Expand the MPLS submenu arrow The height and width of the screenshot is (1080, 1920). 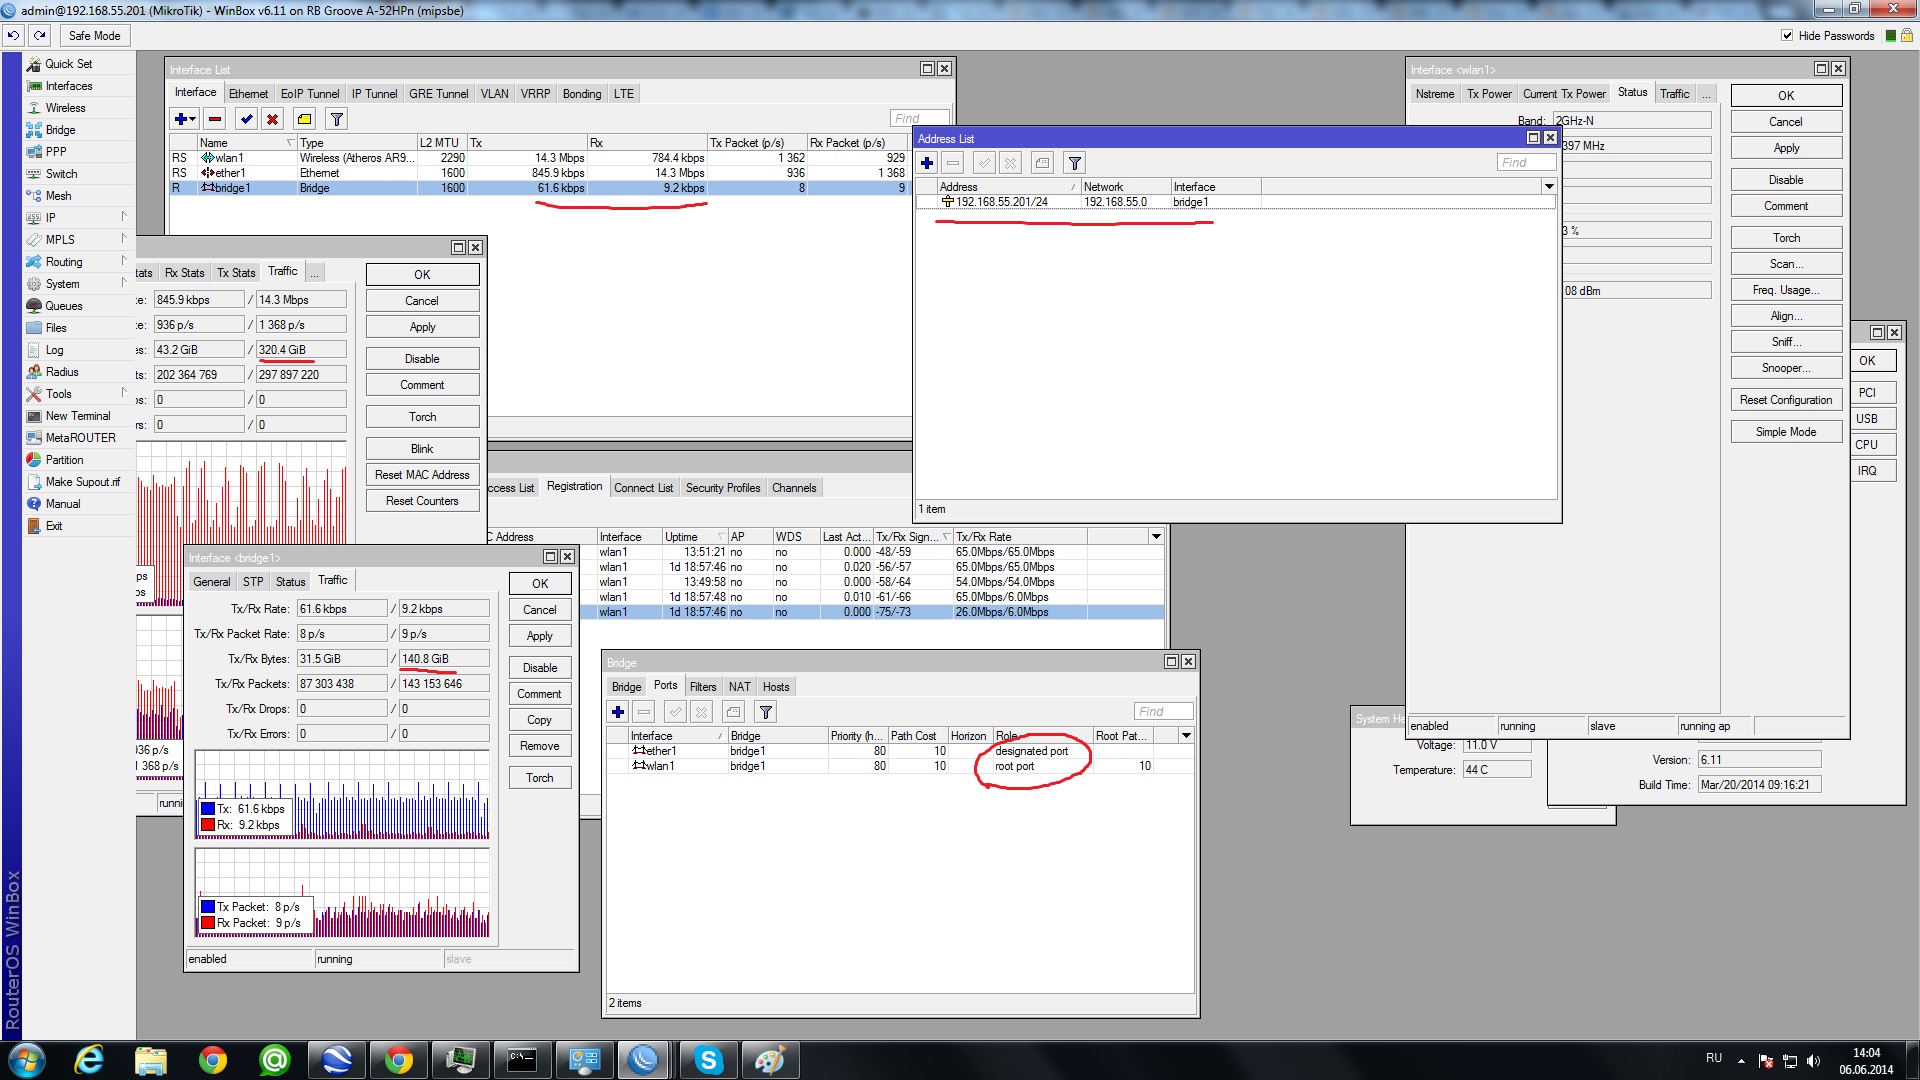[124, 238]
